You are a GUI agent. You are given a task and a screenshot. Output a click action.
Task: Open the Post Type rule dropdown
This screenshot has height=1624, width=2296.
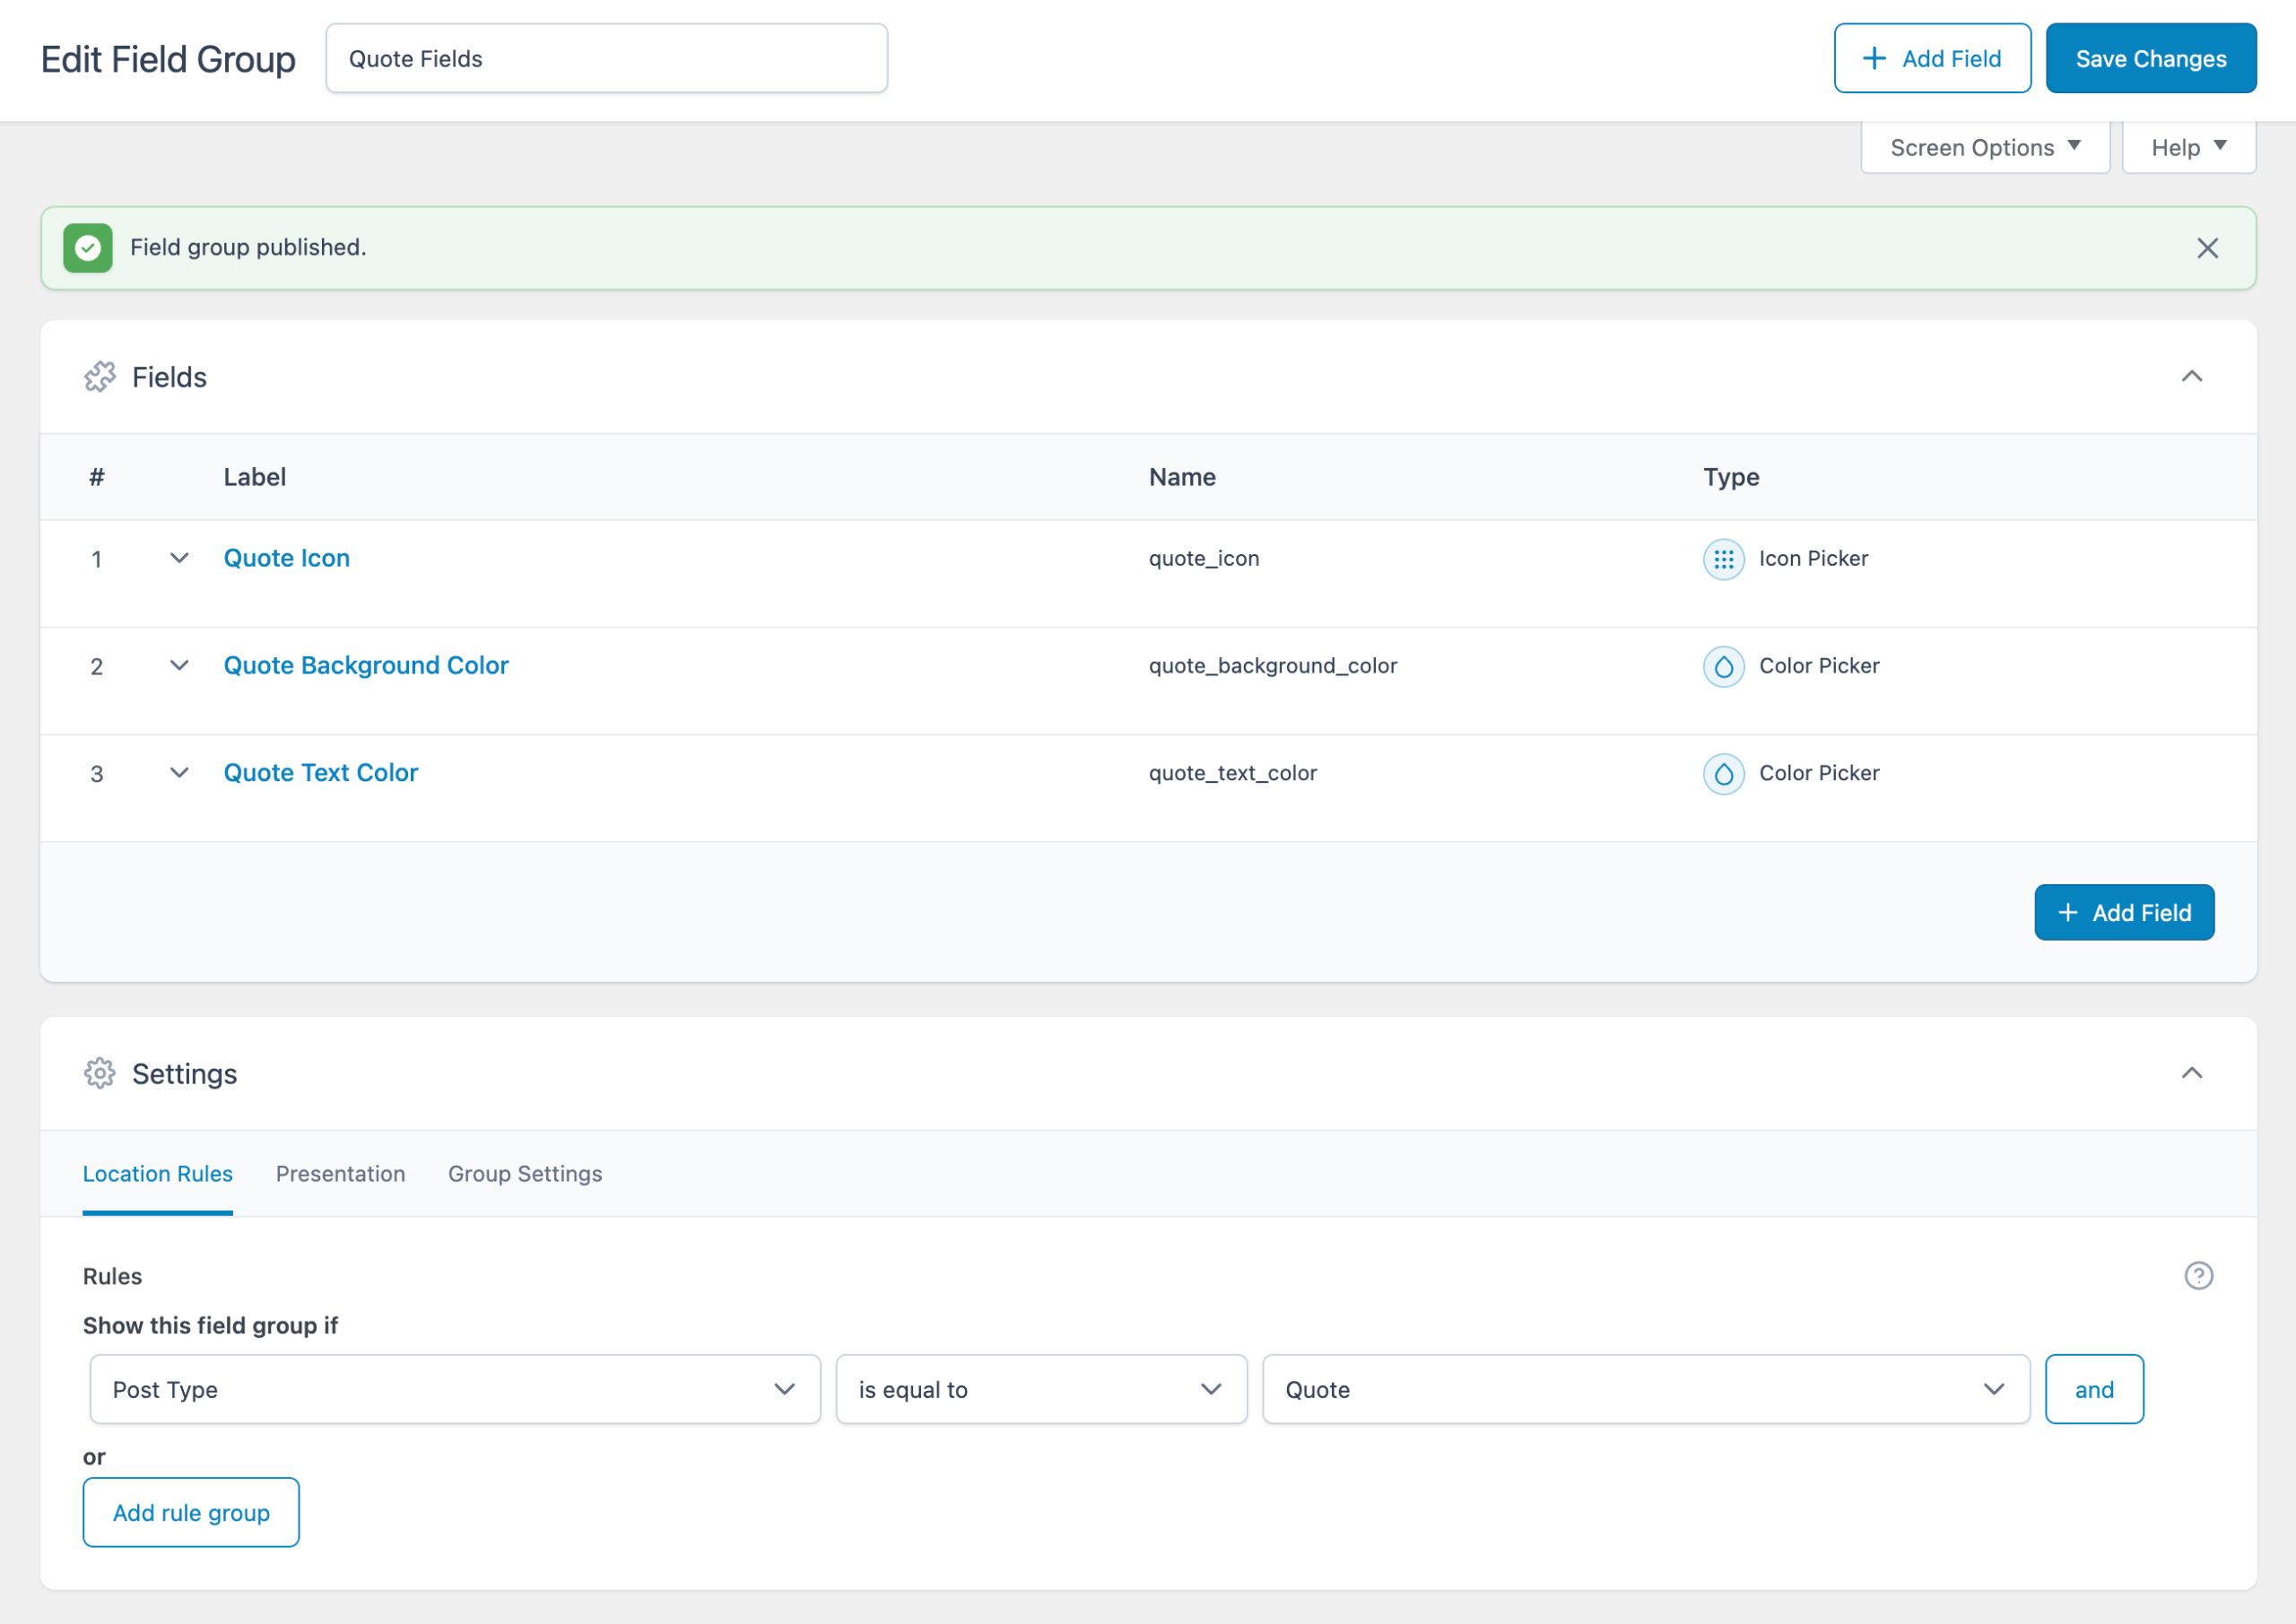click(x=455, y=1389)
